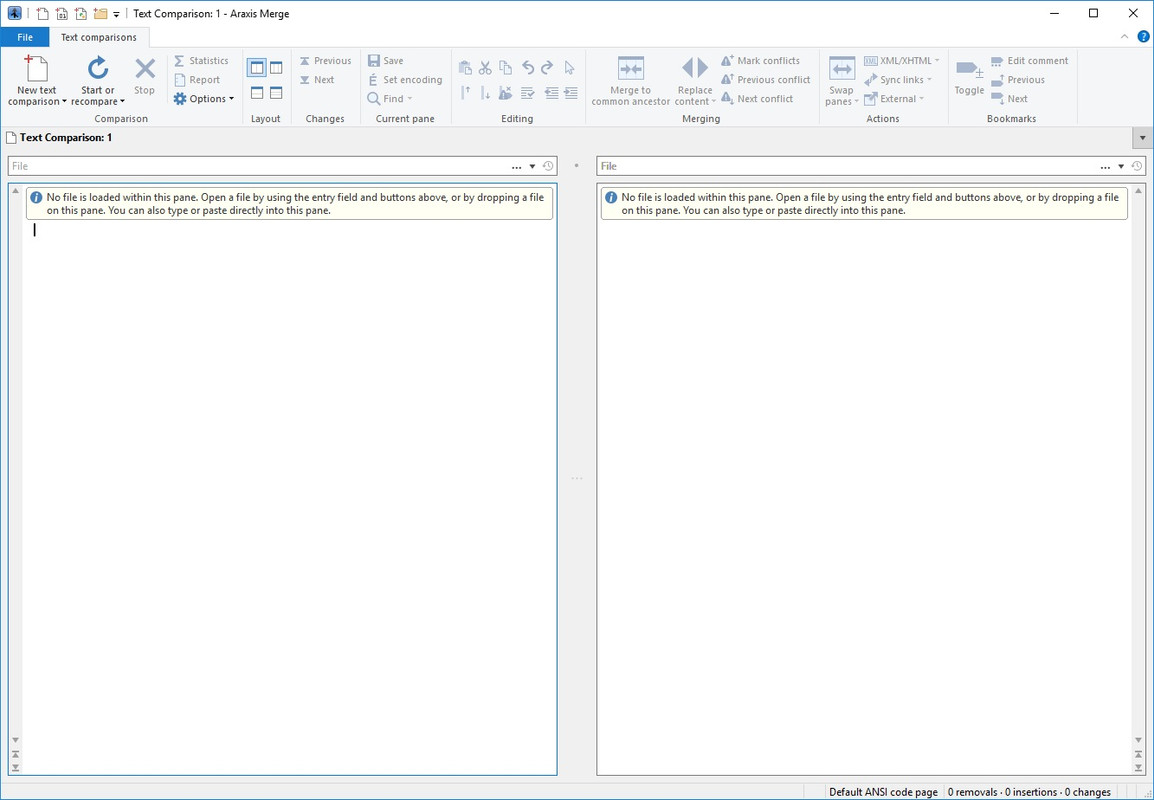Open Help via the blue question icon
Viewport: 1154px width, 800px height.
(x=1143, y=36)
